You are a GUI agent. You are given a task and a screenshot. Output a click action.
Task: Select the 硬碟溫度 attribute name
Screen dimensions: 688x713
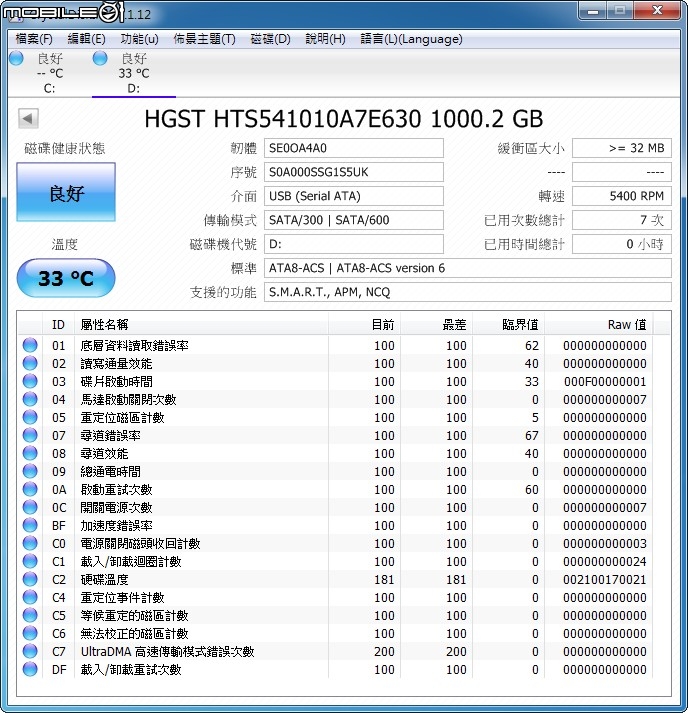[x=105, y=579]
